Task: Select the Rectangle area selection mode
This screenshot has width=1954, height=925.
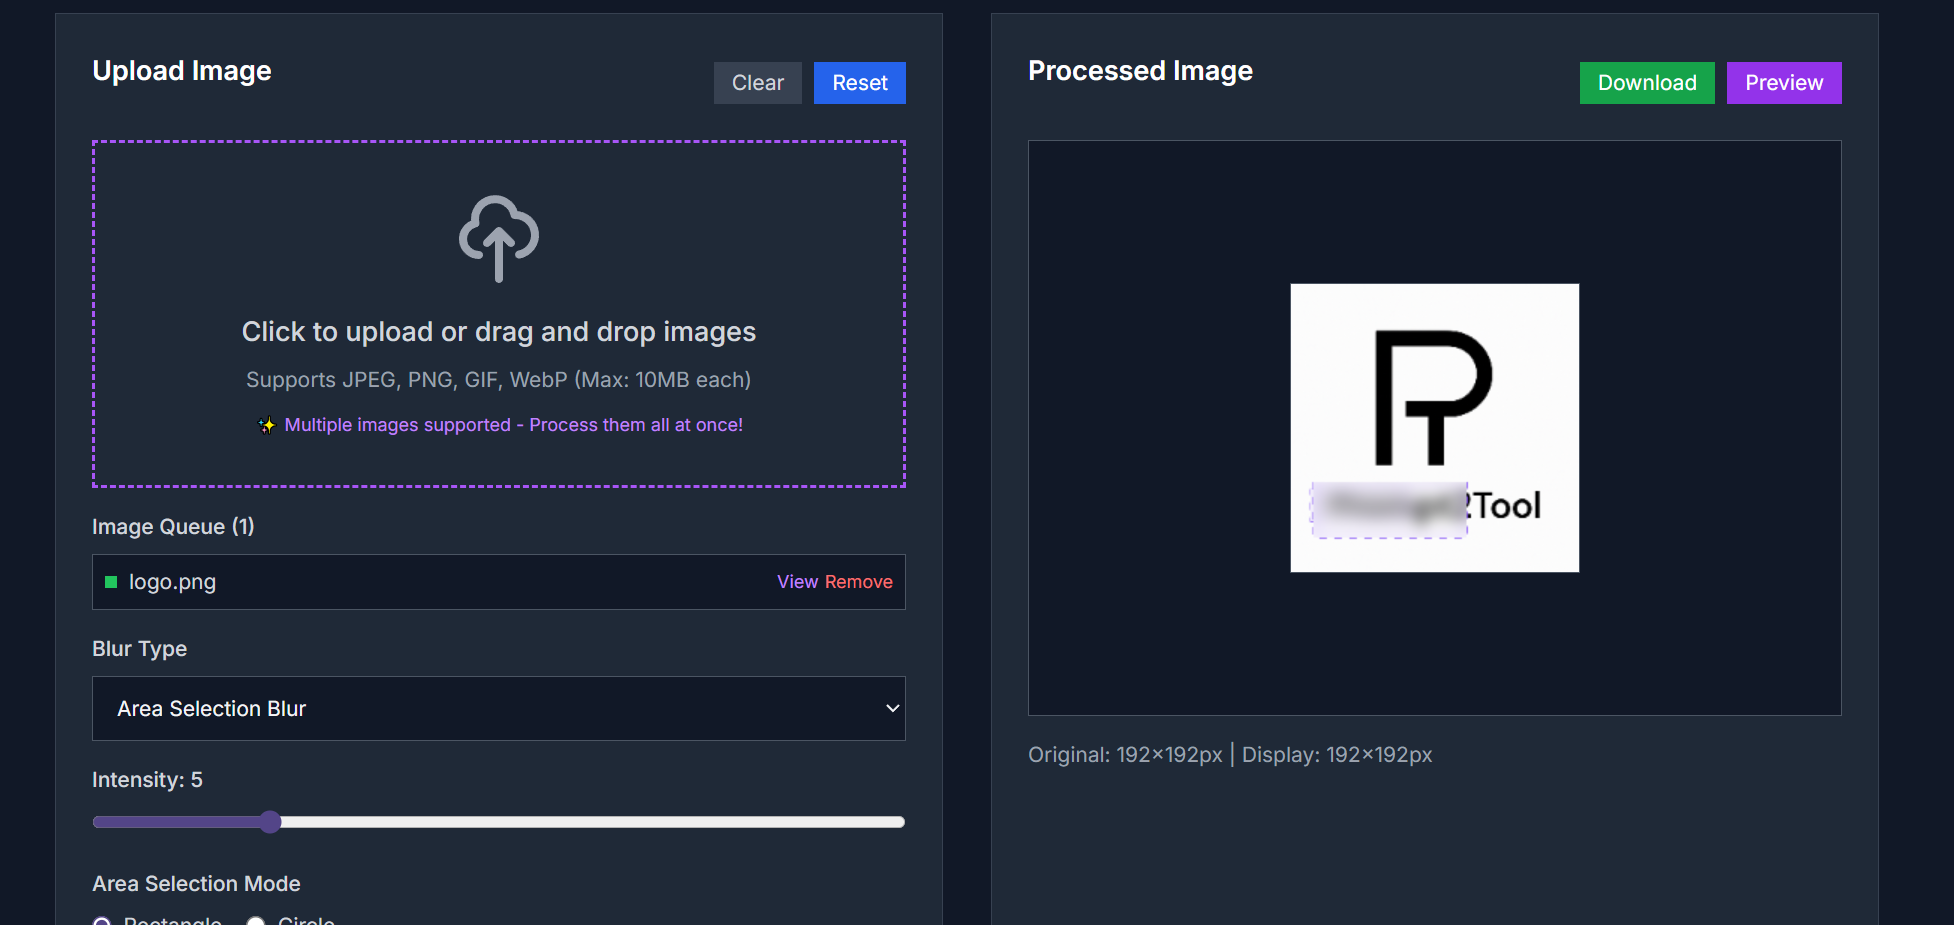Action: coord(103,921)
